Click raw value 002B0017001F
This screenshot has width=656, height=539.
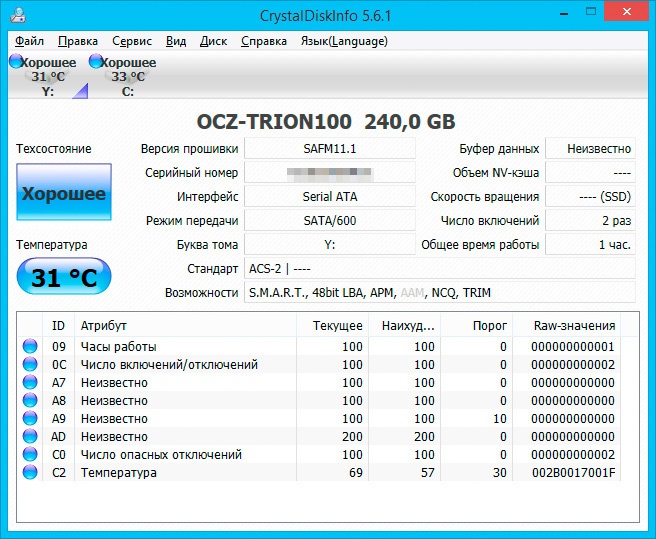coord(574,472)
